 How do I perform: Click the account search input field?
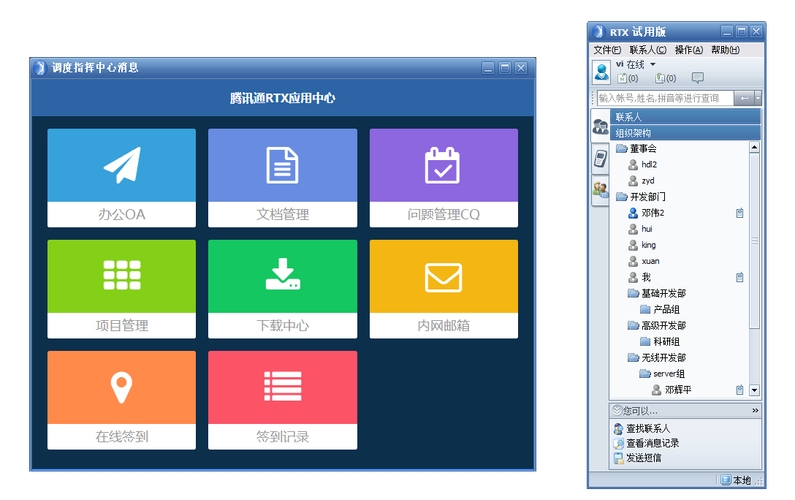665,98
